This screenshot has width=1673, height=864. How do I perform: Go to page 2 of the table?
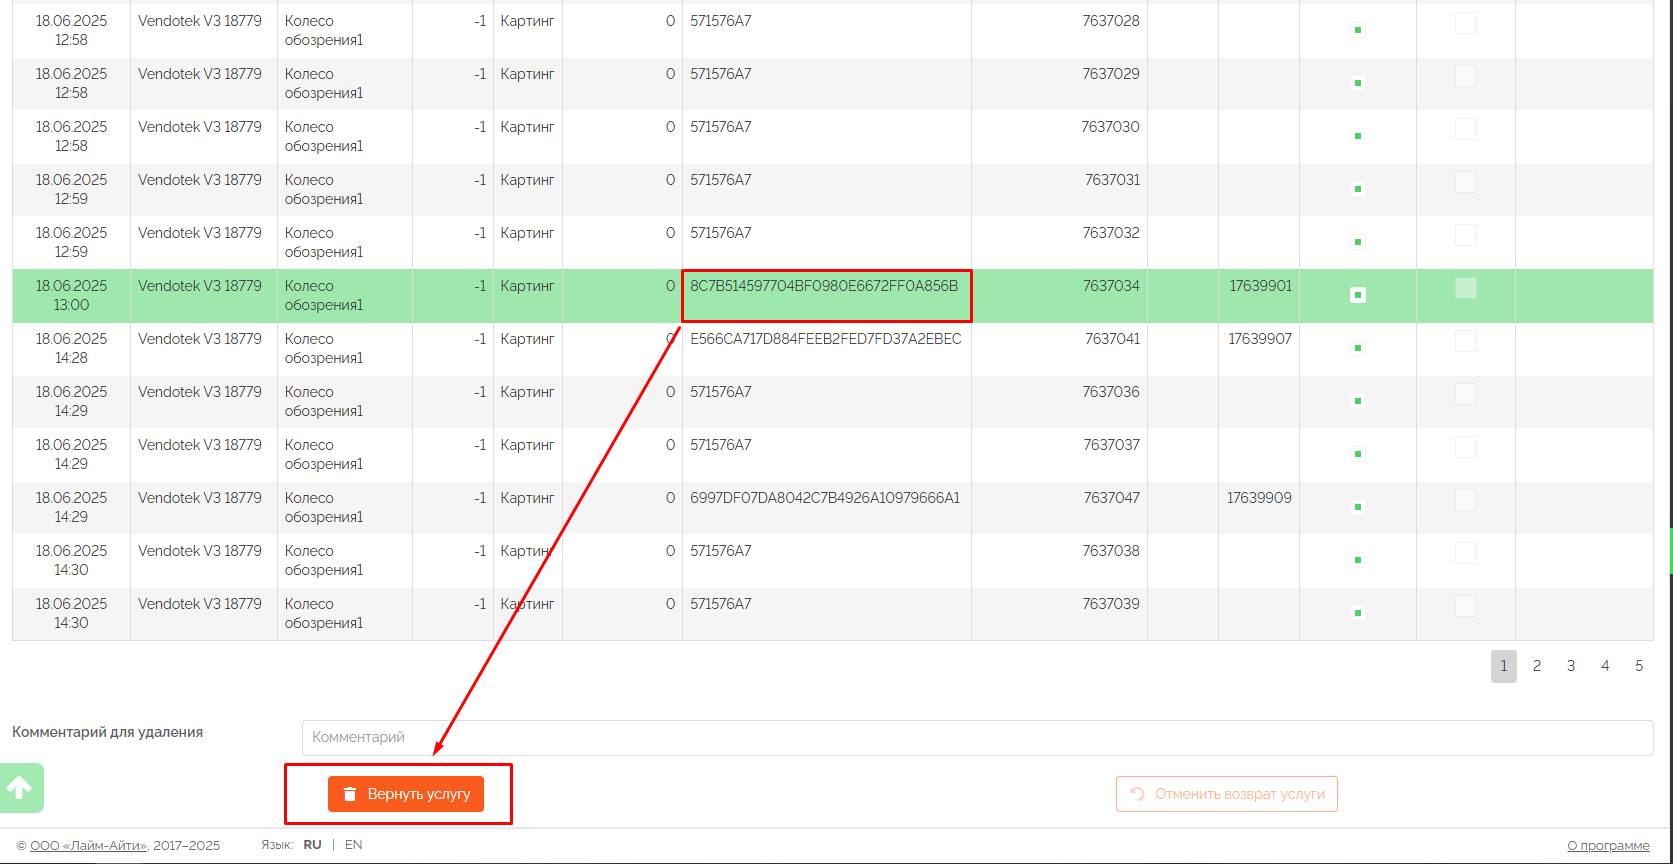click(x=1537, y=666)
